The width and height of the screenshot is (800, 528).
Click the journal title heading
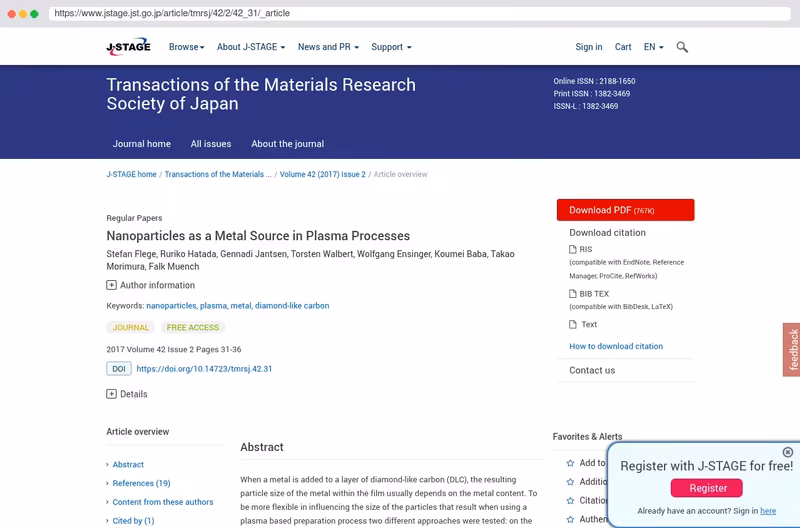point(261,94)
